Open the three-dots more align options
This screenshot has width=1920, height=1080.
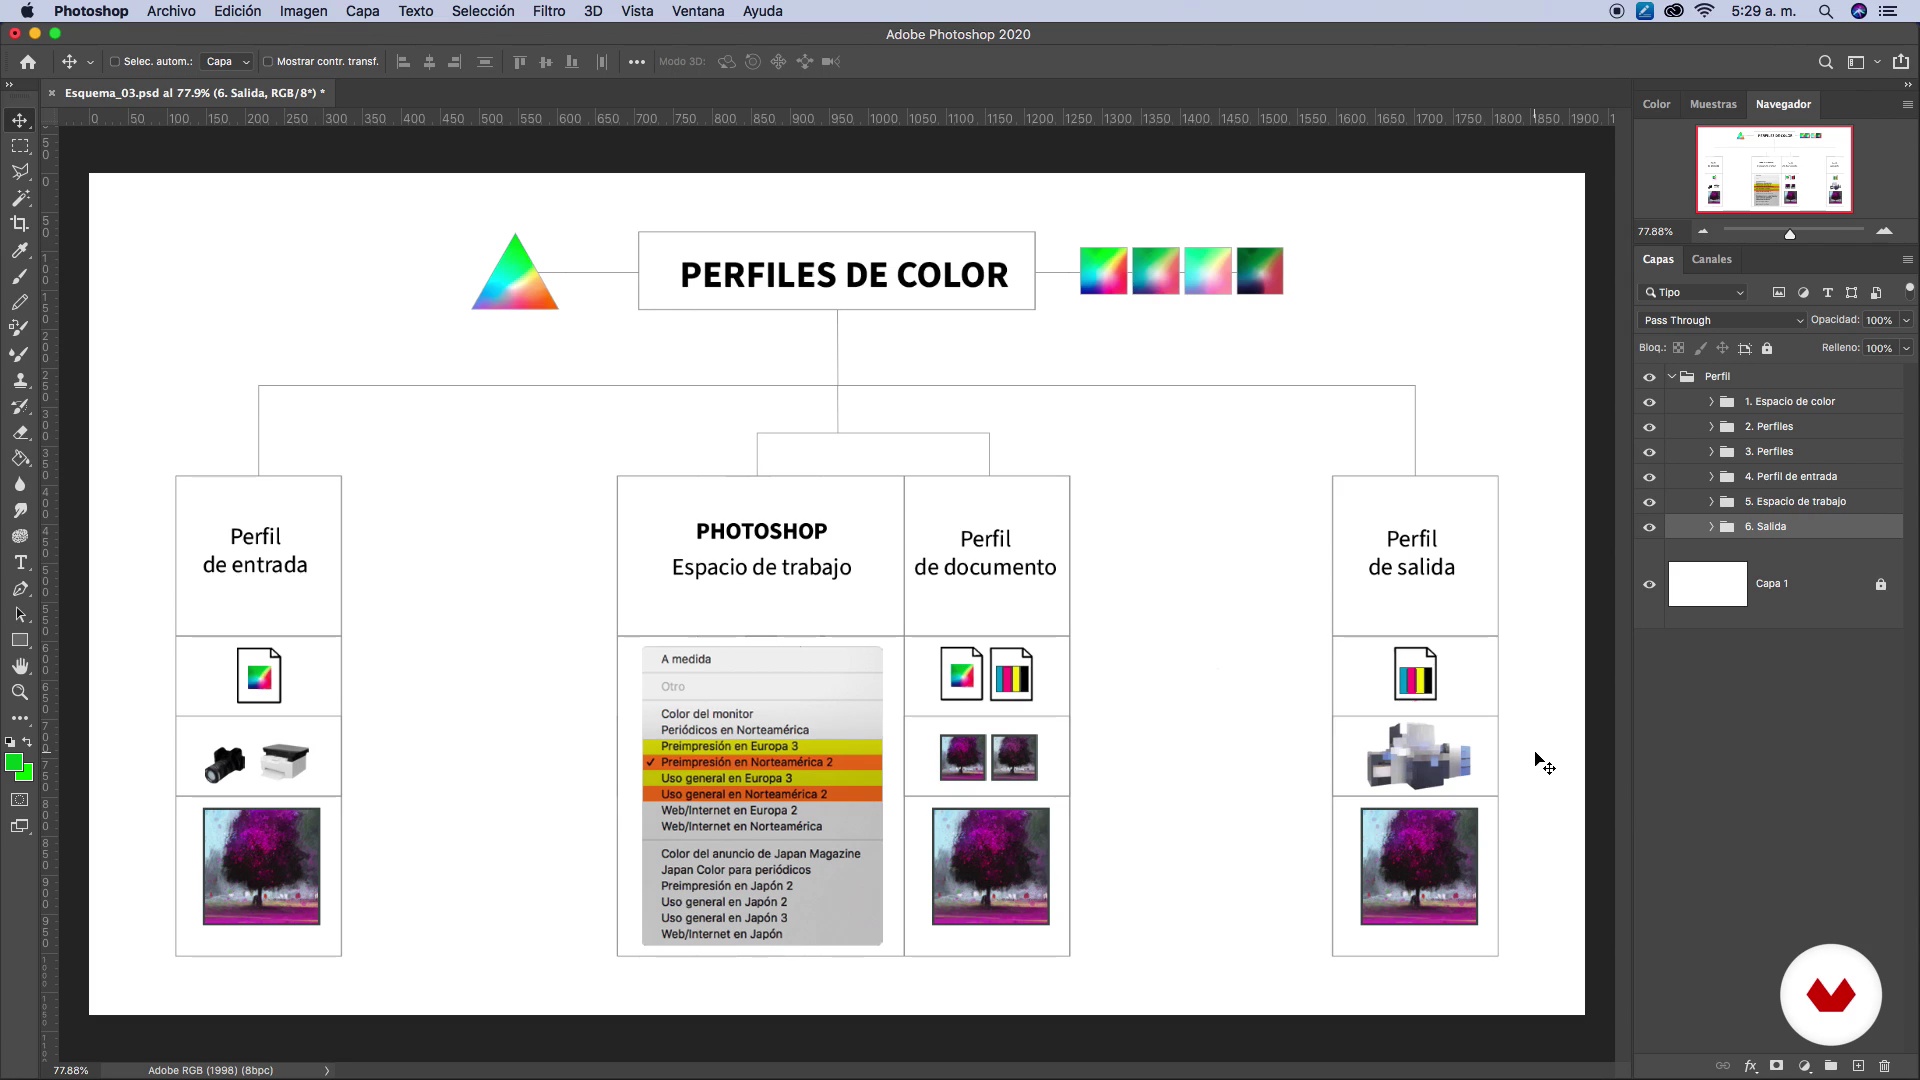637,62
